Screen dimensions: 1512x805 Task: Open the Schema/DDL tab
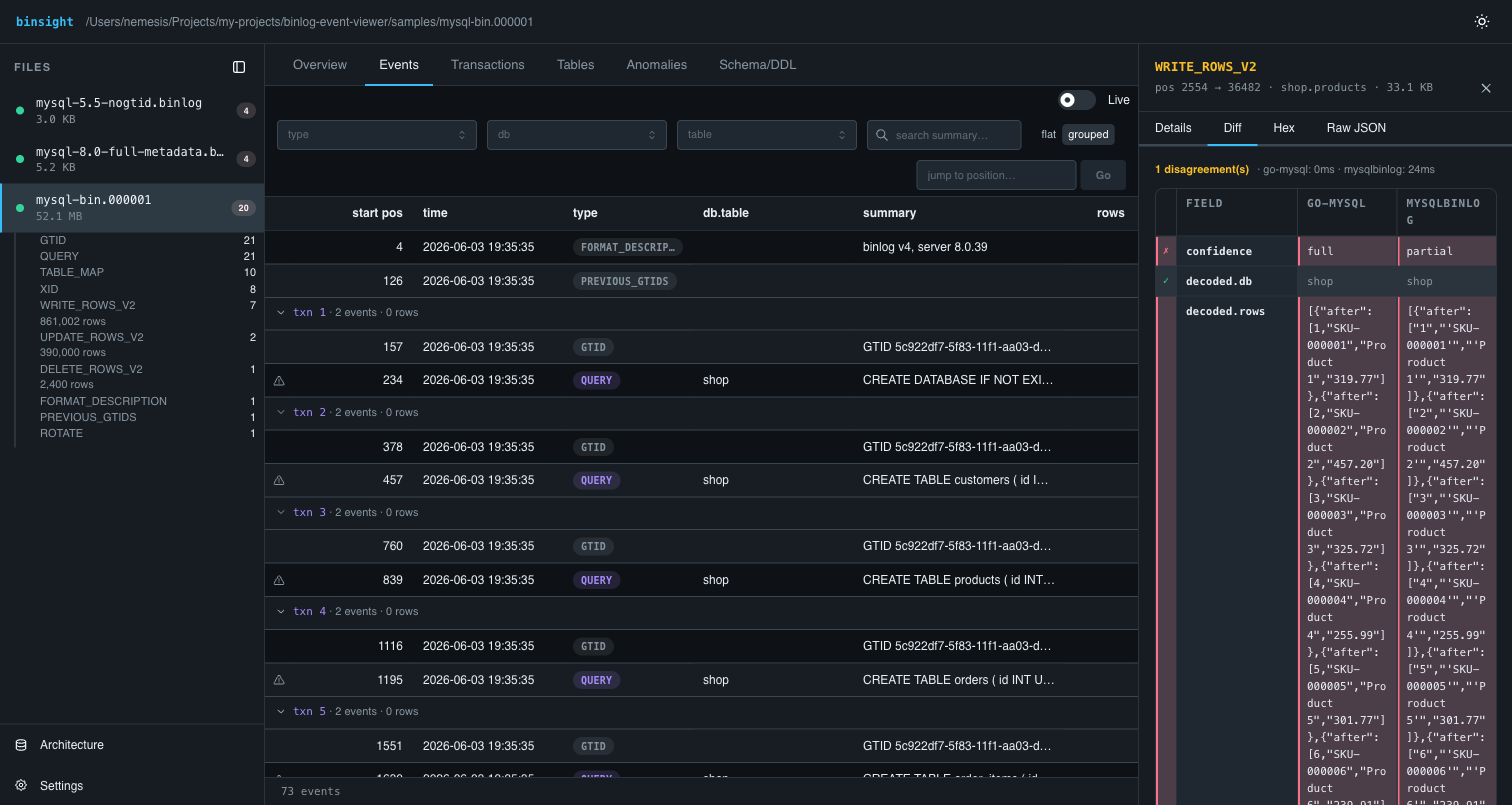click(758, 65)
